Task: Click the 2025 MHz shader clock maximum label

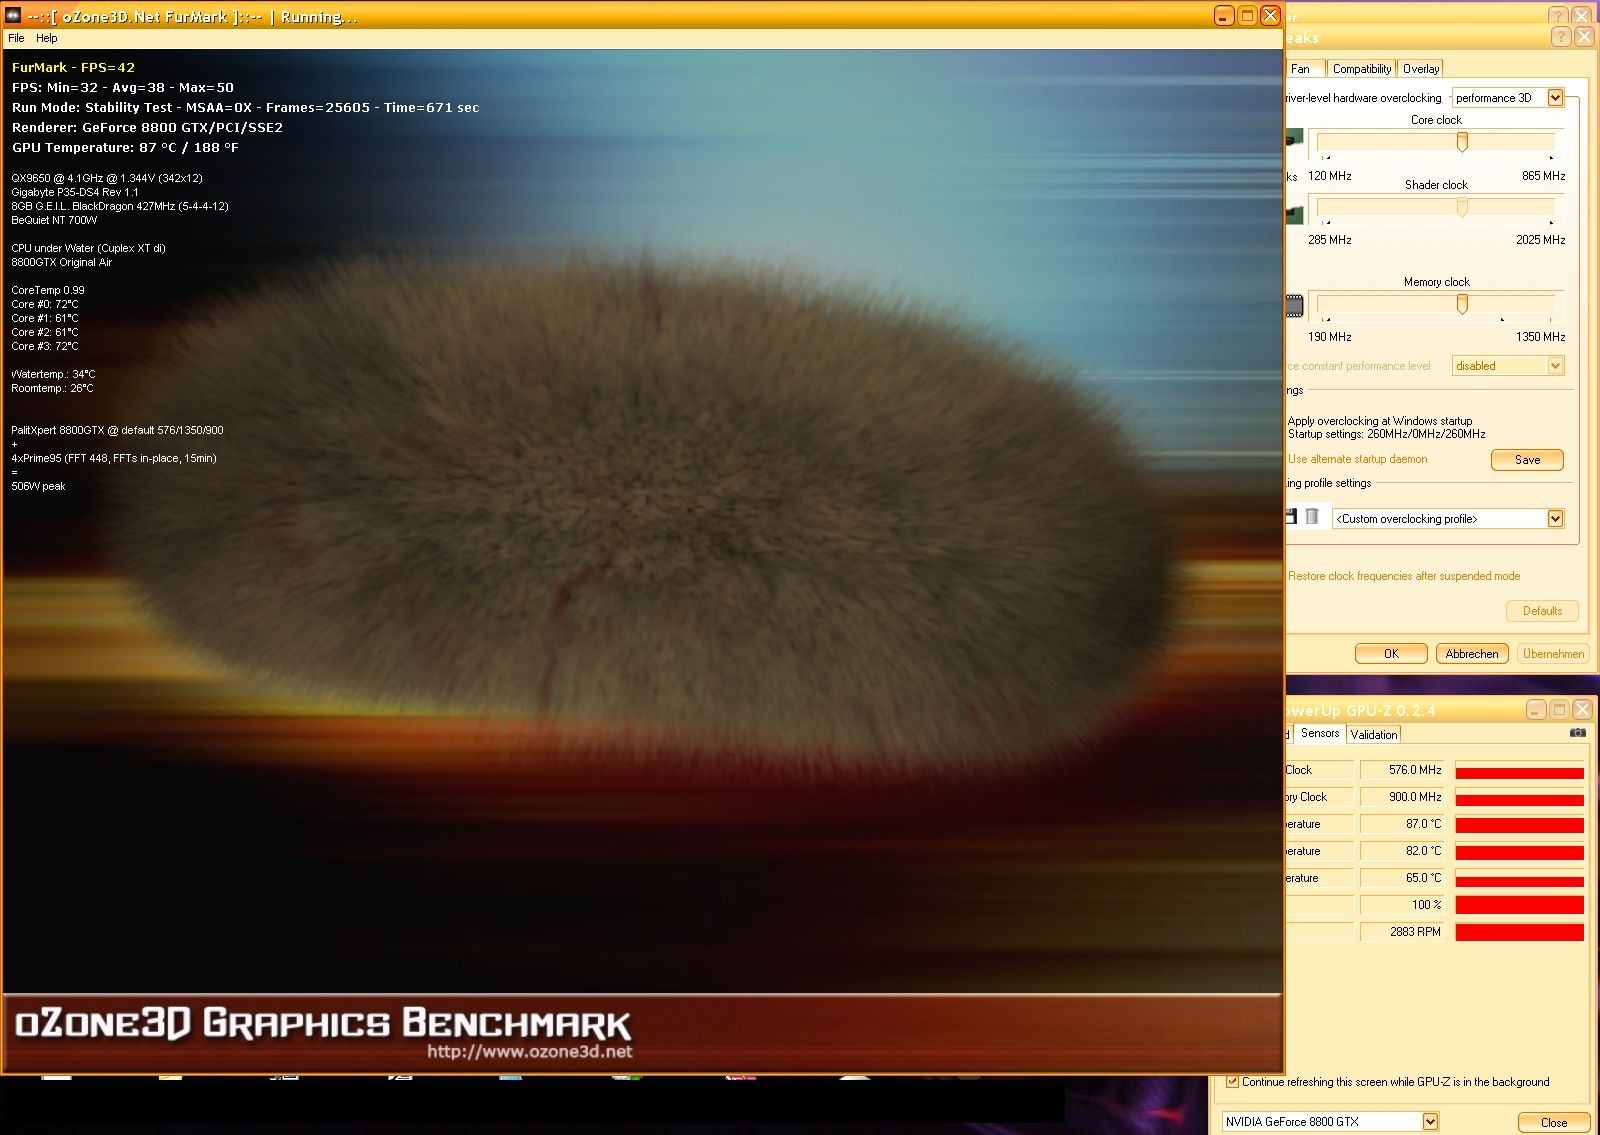Action: [1540, 240]
